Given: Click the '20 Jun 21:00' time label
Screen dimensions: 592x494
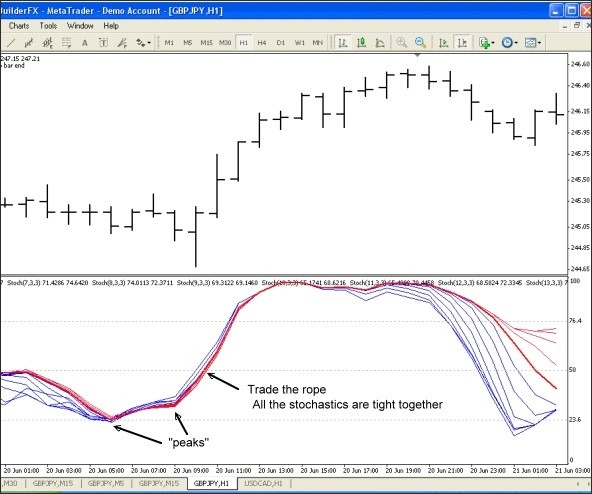Looking at the screenshot, I should coord(446,471).
